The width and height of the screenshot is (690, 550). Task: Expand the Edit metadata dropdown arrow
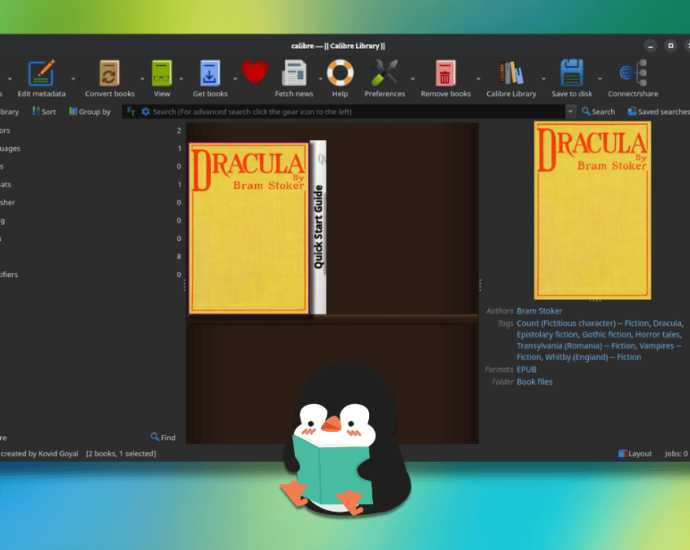coord(73,79)
